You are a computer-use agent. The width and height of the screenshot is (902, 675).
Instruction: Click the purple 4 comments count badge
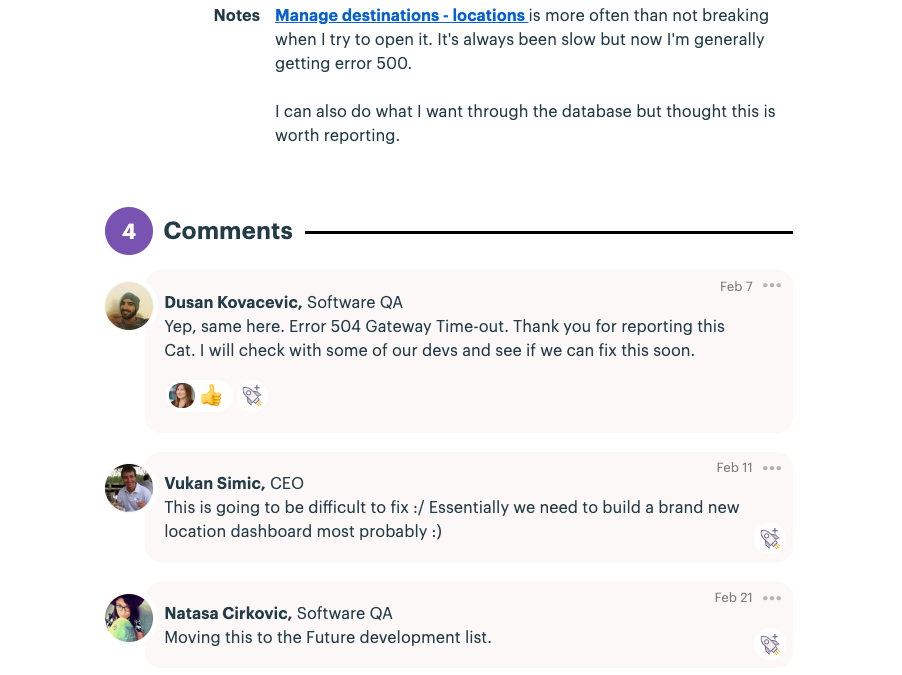pos(129,231)
